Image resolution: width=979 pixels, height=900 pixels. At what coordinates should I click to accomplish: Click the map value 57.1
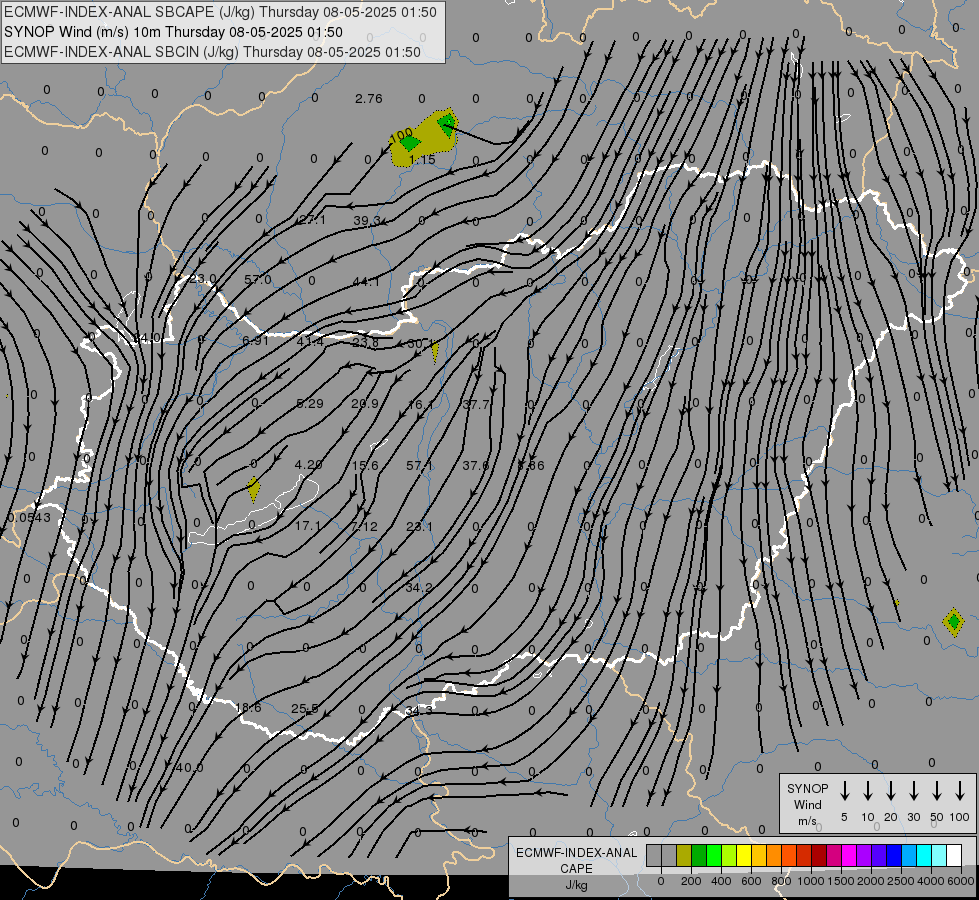420,465
